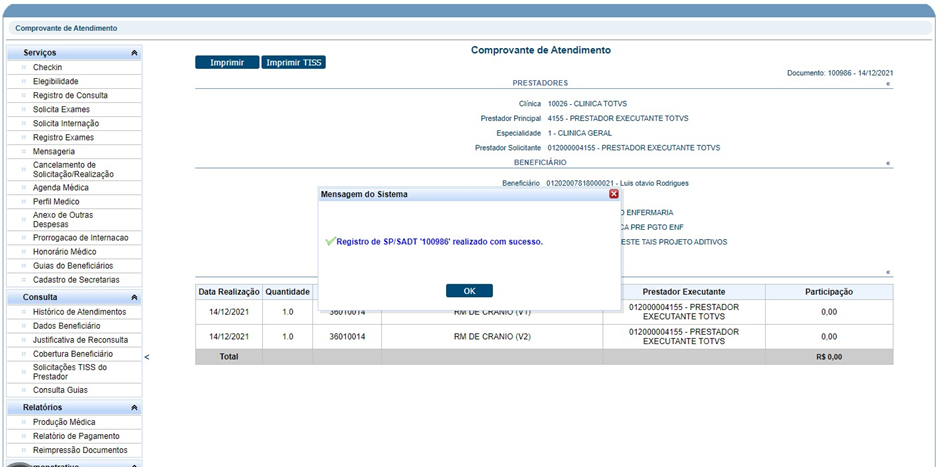
Task: Open Elegibilidade menu item
Action: (x=56, y=81)
